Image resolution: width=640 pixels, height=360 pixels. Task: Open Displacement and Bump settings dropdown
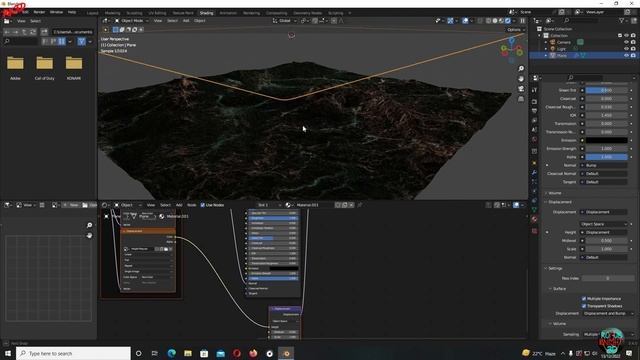608,313
